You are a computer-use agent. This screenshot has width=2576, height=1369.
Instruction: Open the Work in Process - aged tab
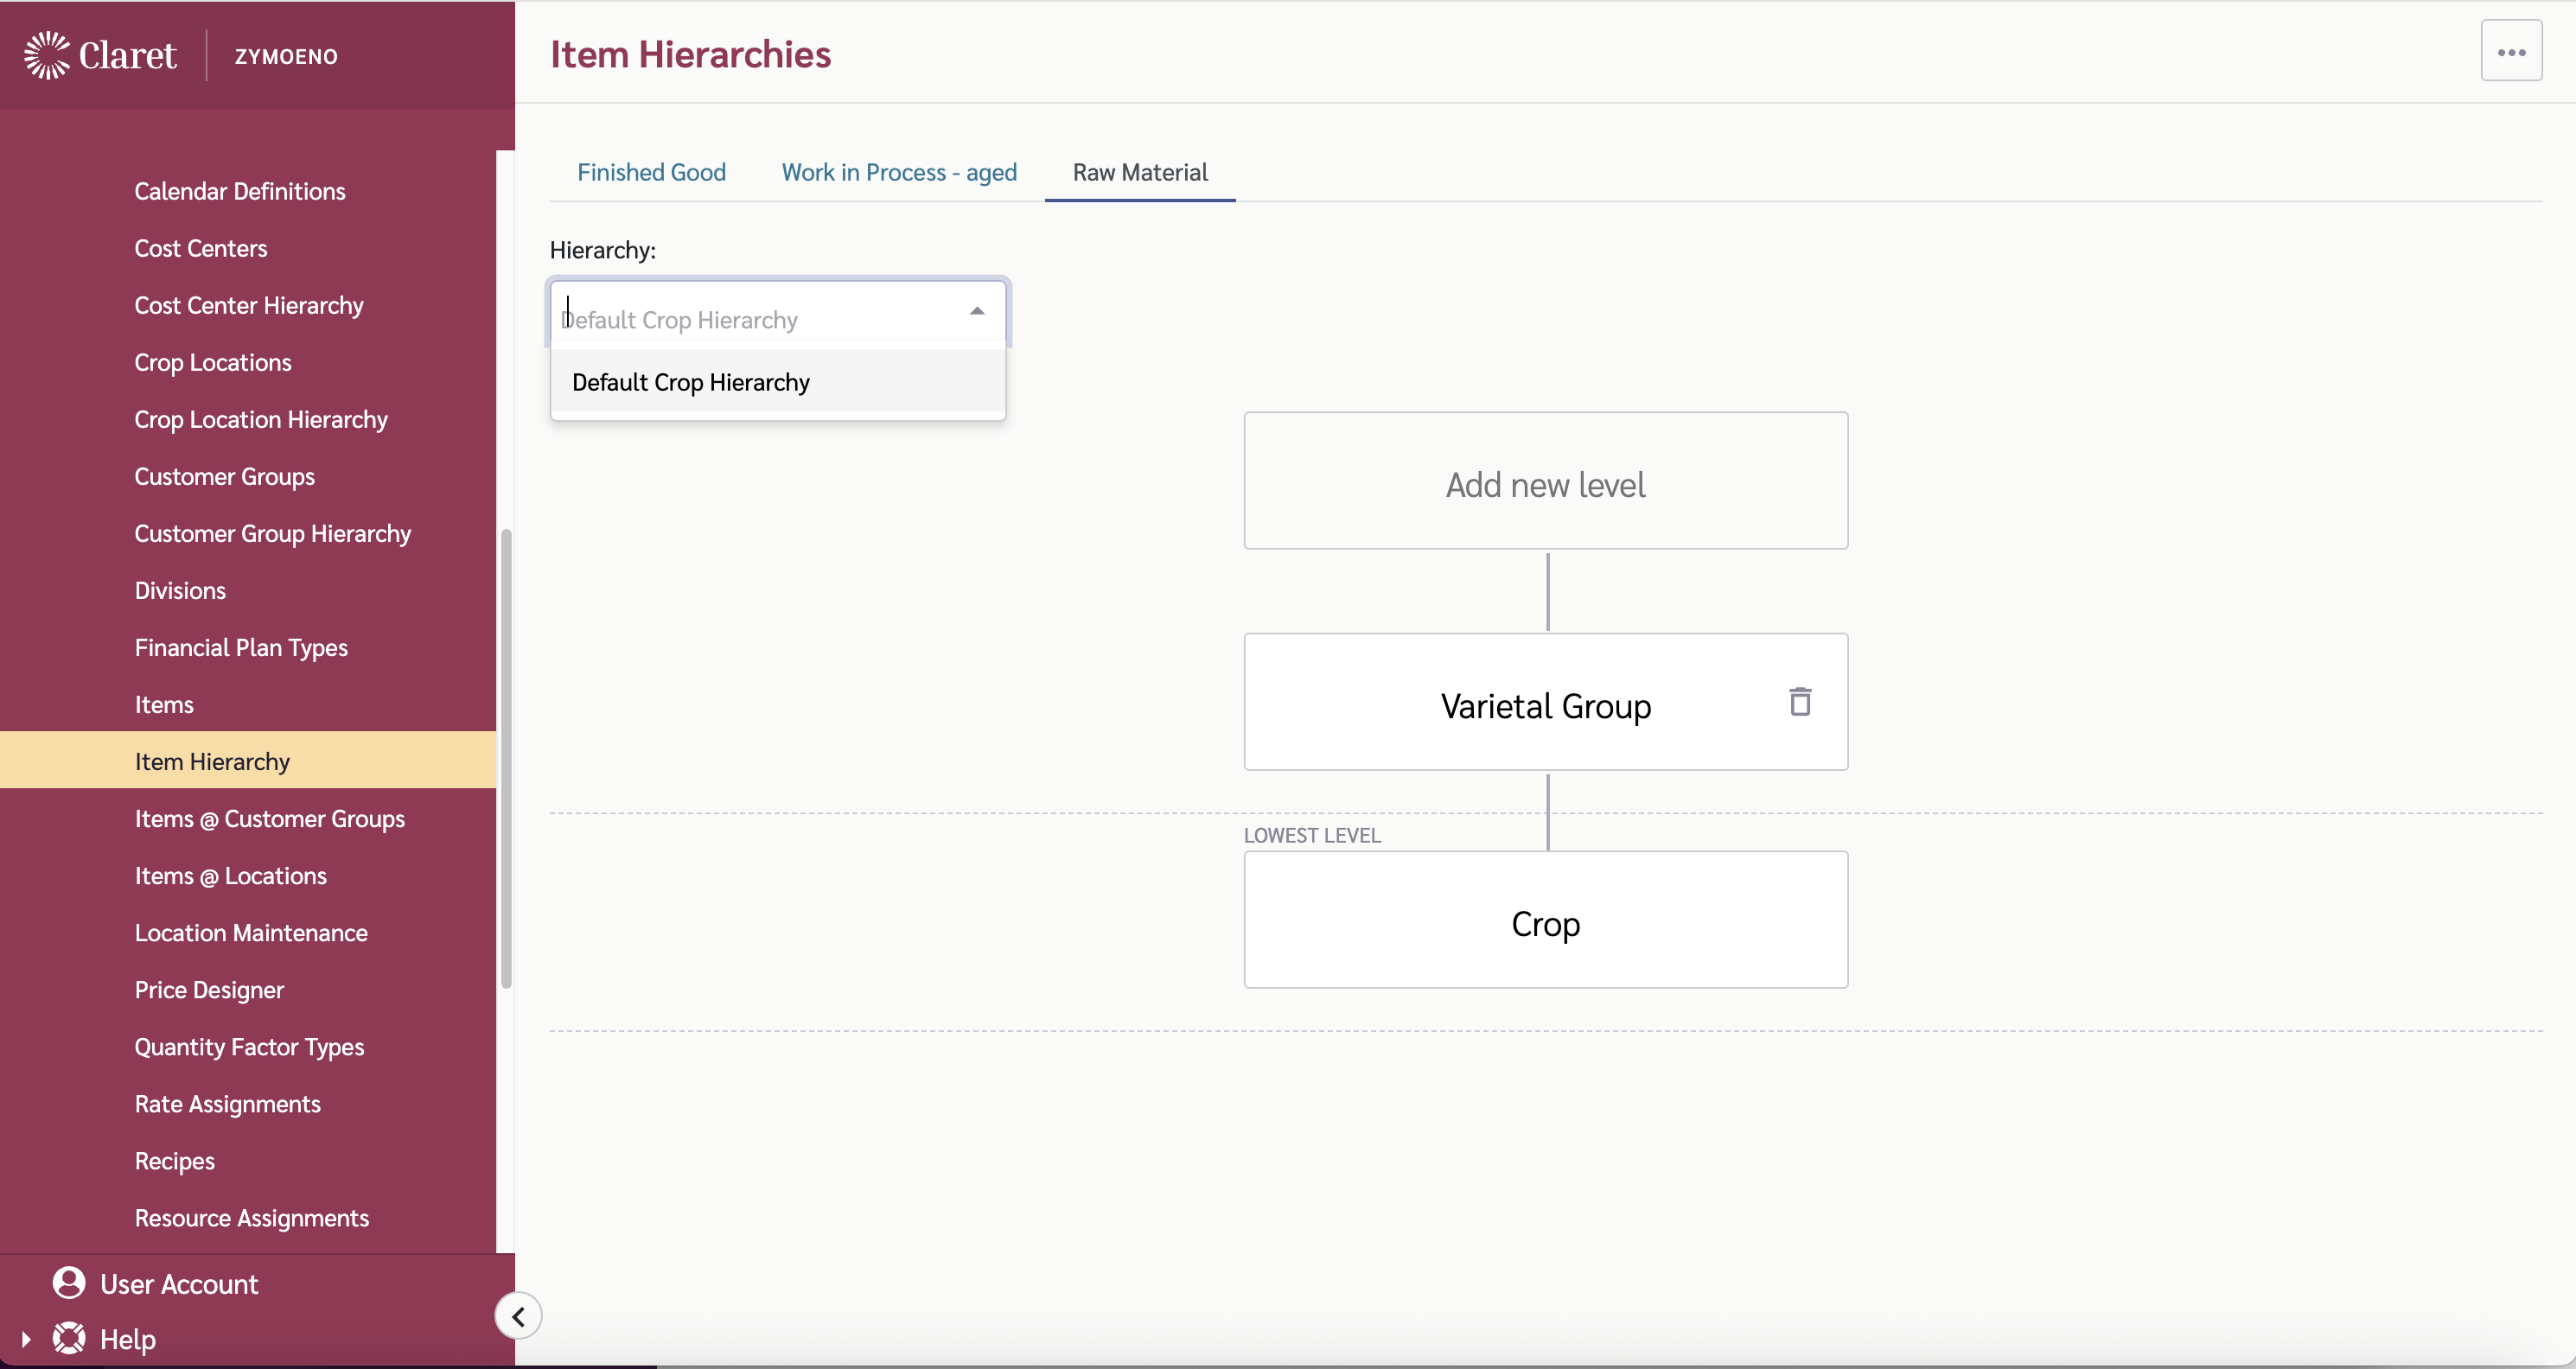(898, 172)
